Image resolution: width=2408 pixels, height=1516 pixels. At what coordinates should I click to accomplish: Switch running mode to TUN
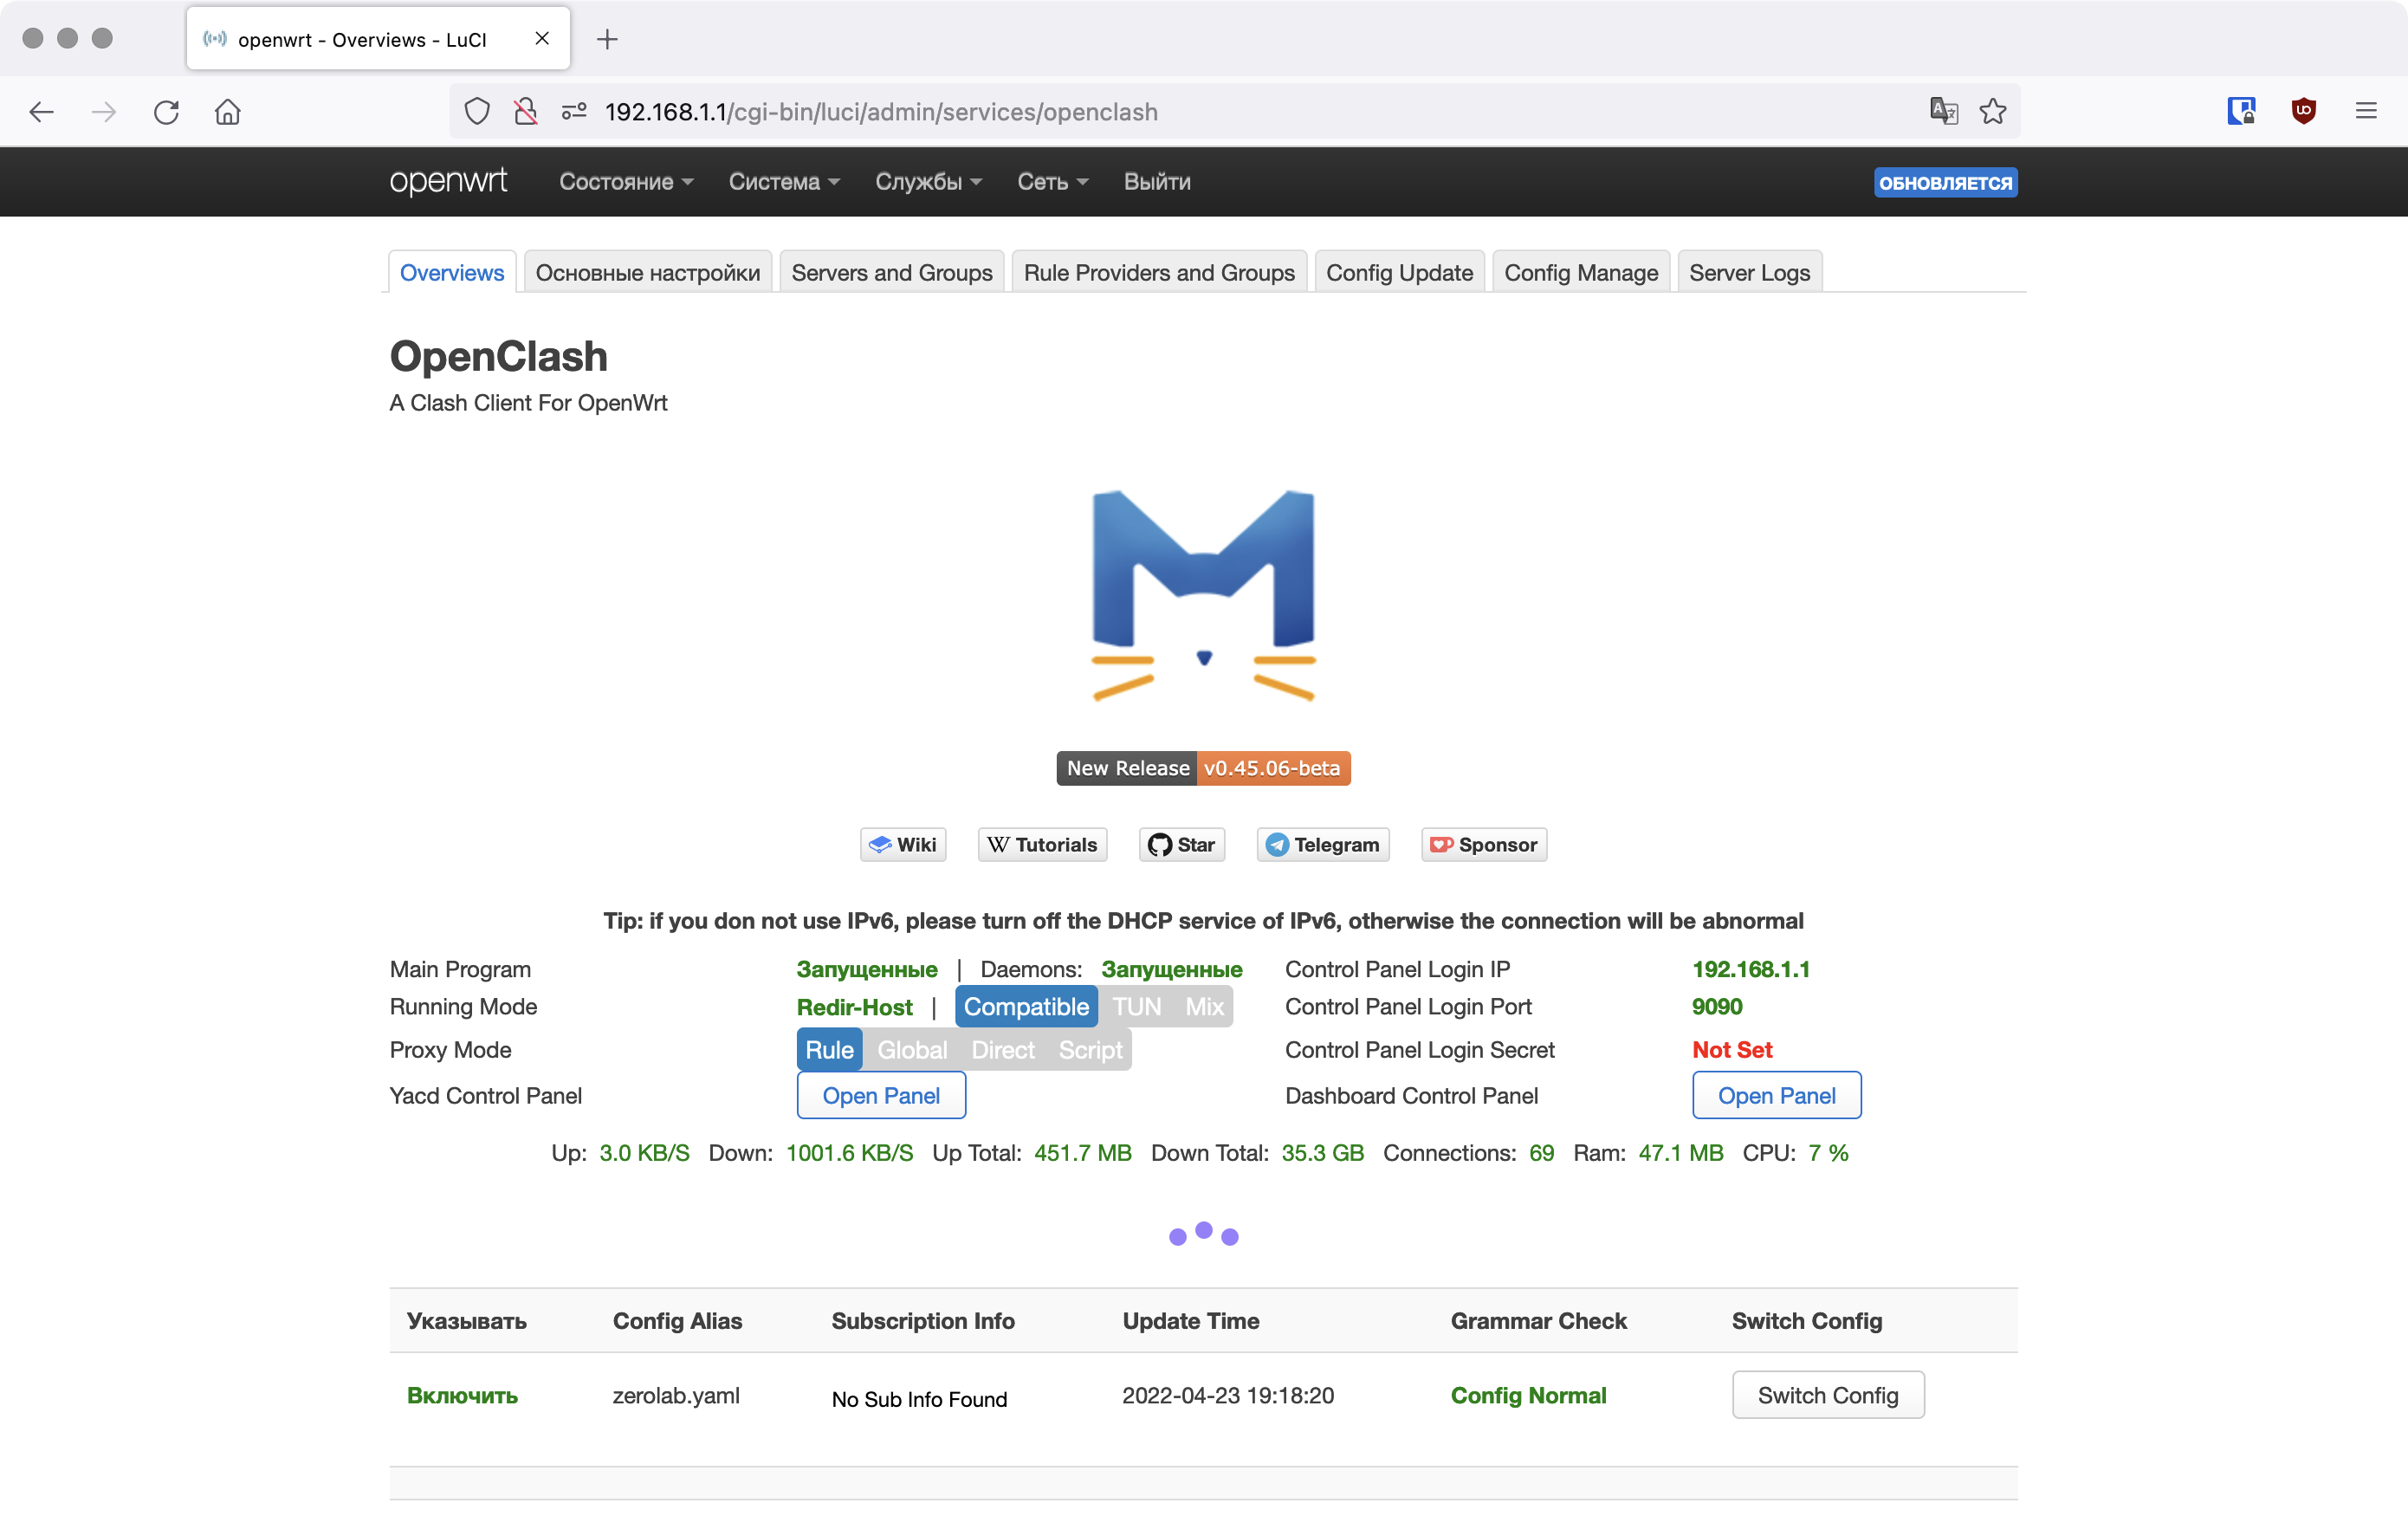tap(1137, 1006)
